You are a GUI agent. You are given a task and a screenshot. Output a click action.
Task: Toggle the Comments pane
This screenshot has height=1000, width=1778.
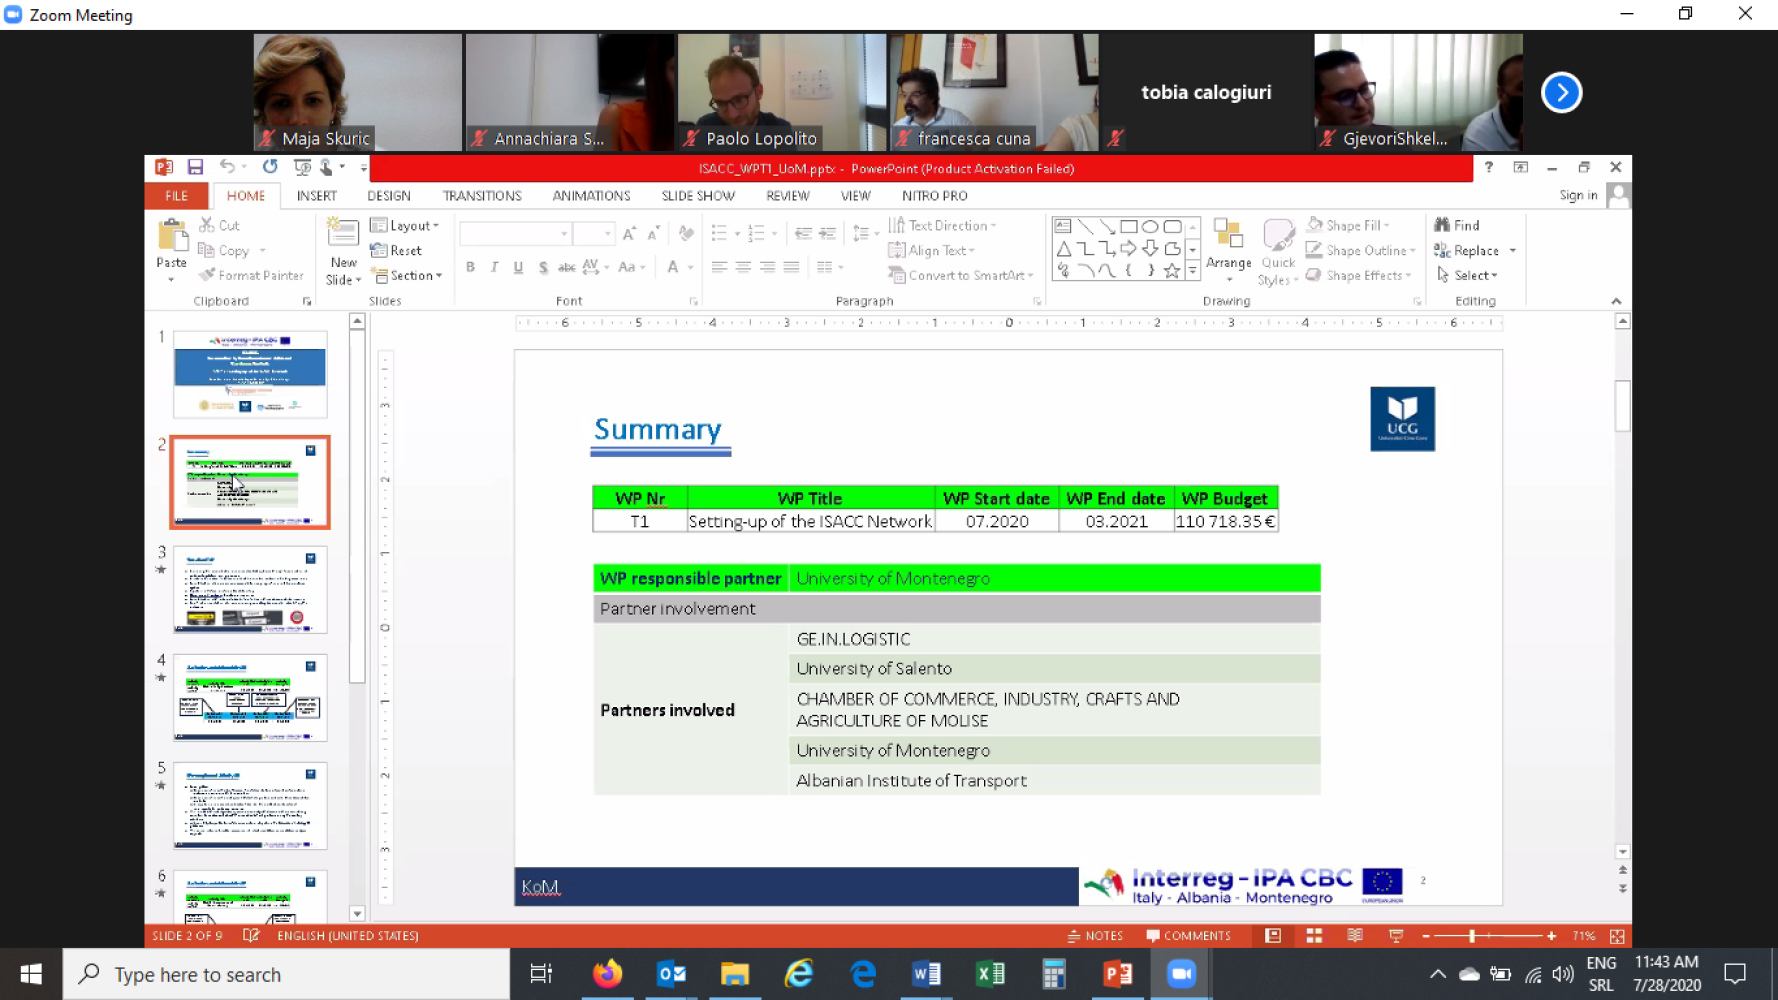(1188, 936)
